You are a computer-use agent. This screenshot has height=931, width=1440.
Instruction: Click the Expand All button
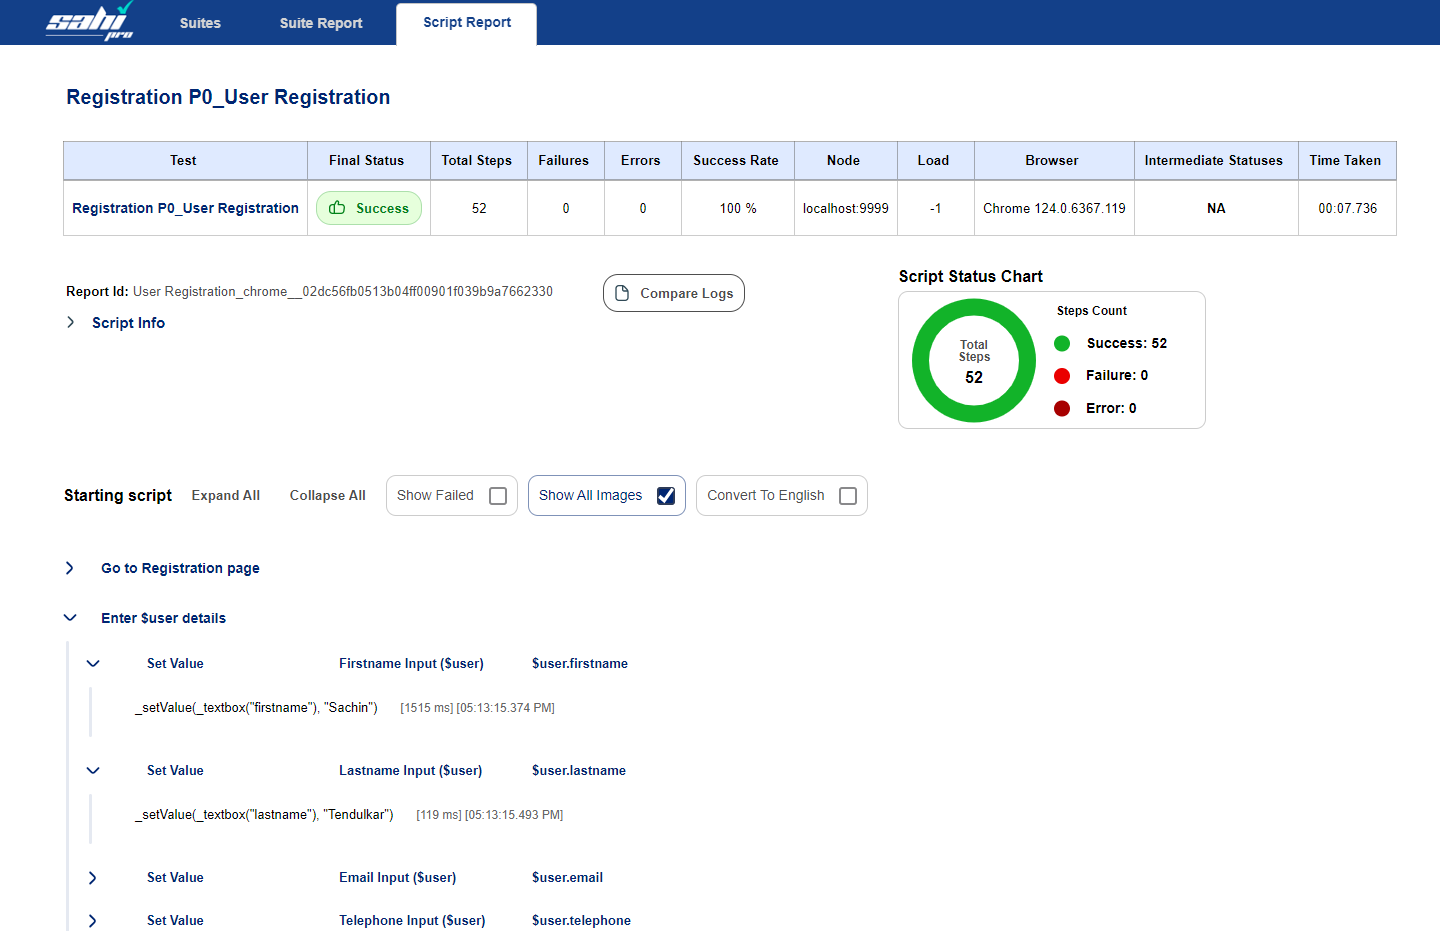(x=226, y=495)
